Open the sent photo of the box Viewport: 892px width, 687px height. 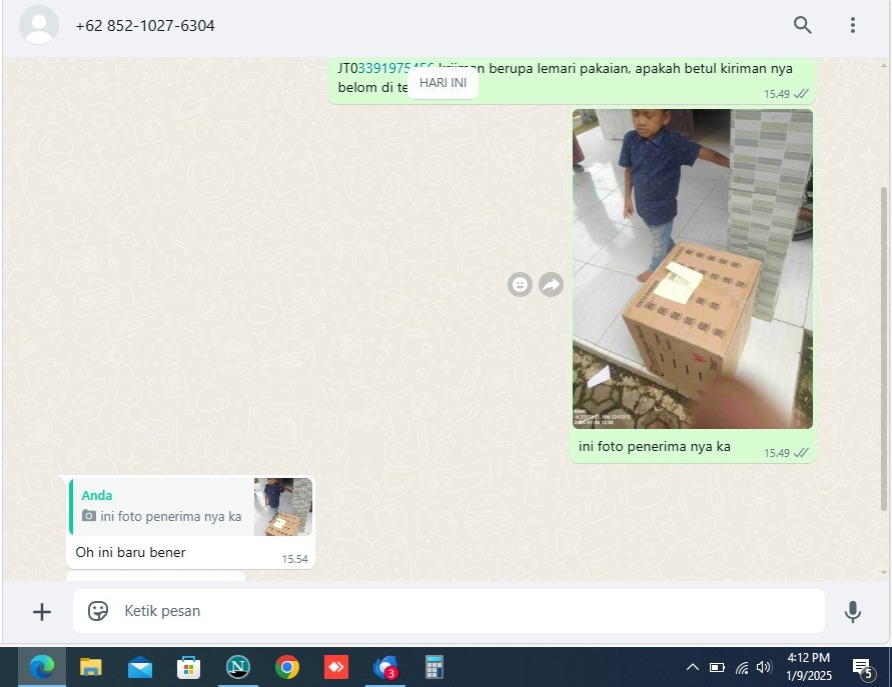tap(692, 268)
